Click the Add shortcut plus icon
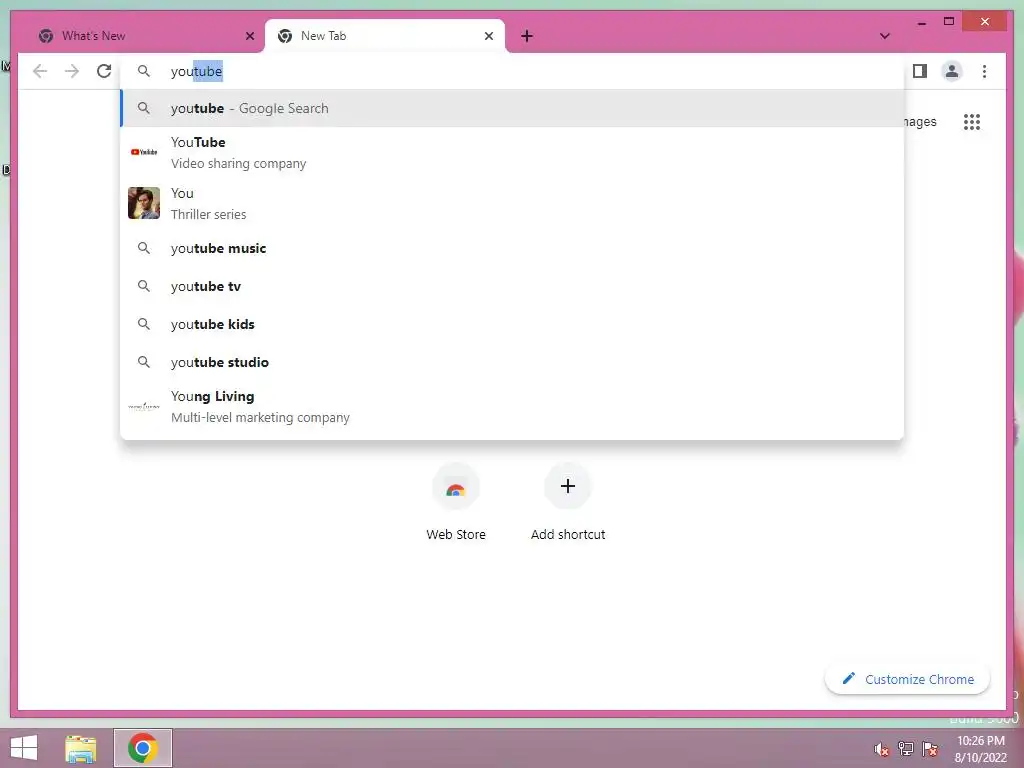The height and width of the screenshot is (768, 1024). (568, 486)
